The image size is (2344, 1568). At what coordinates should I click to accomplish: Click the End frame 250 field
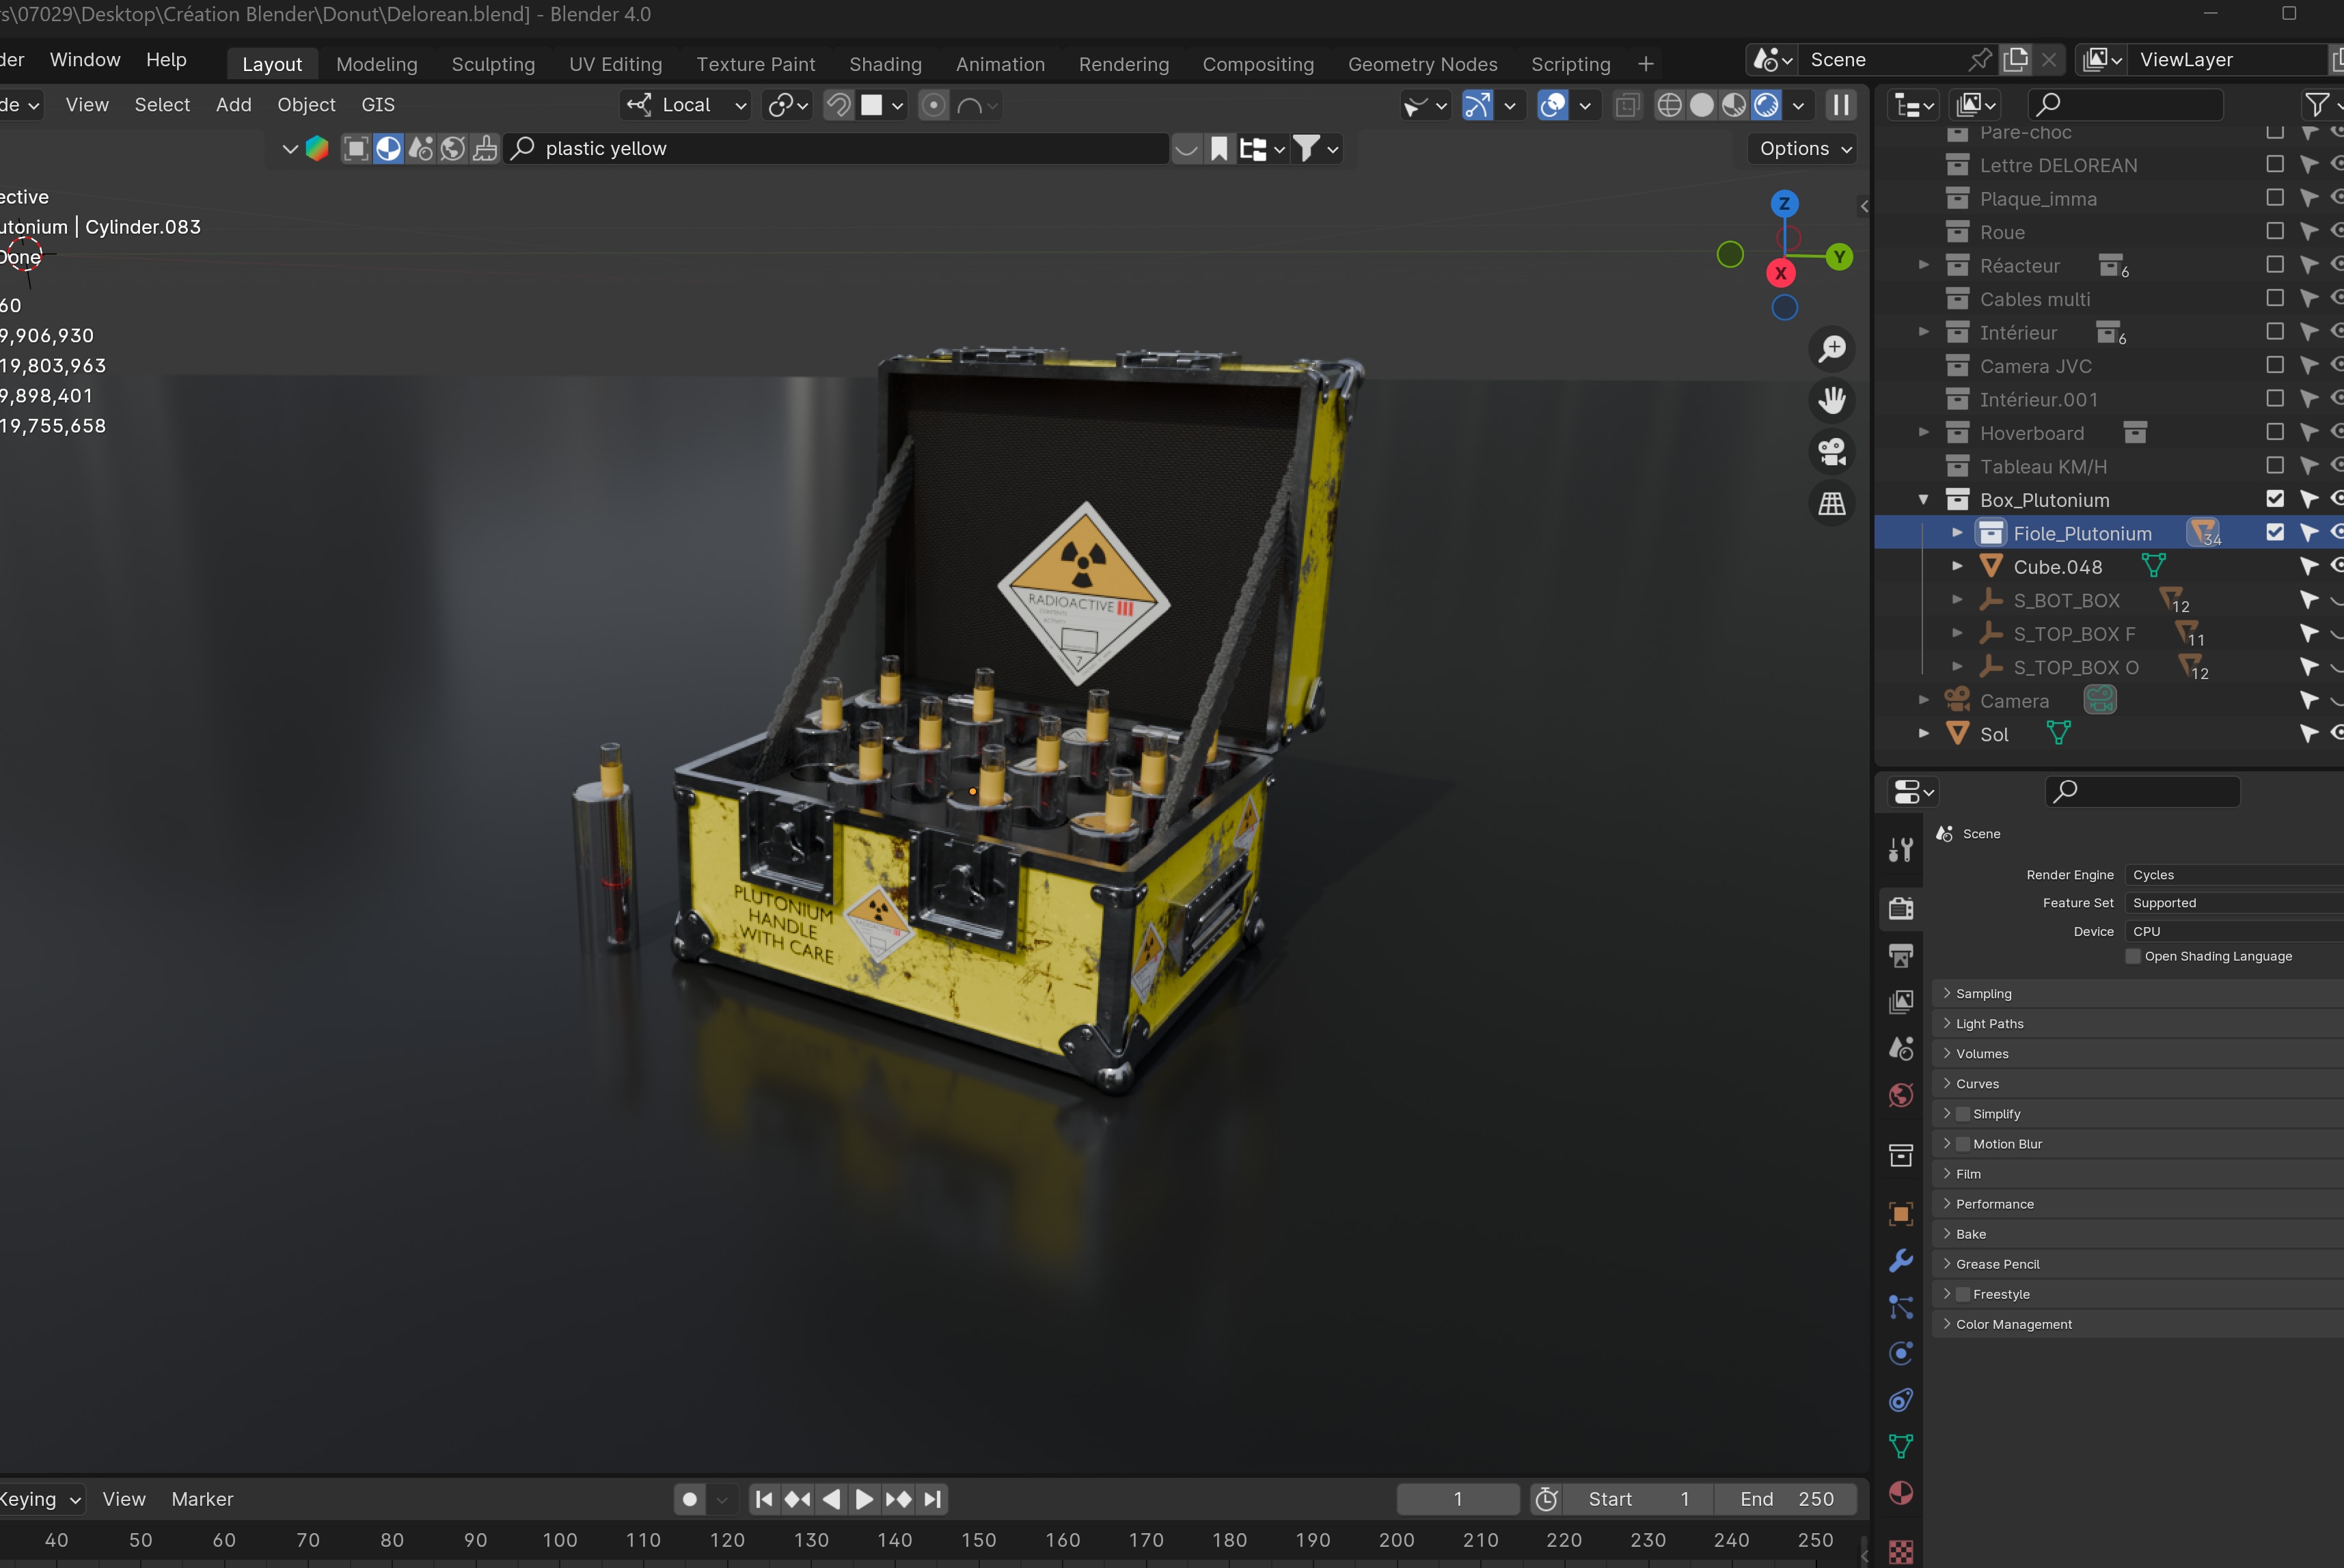tap(1786, 1499)
